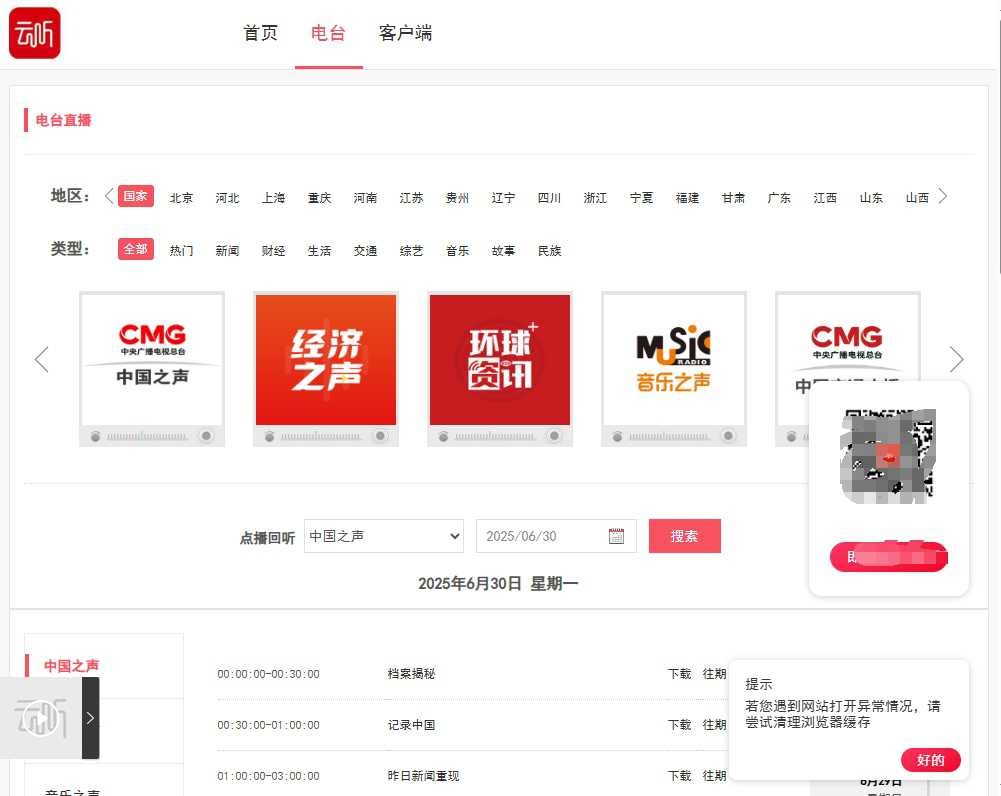Open the 中国之声 station dropdown

pyautogui.click(x=384, y=536)
